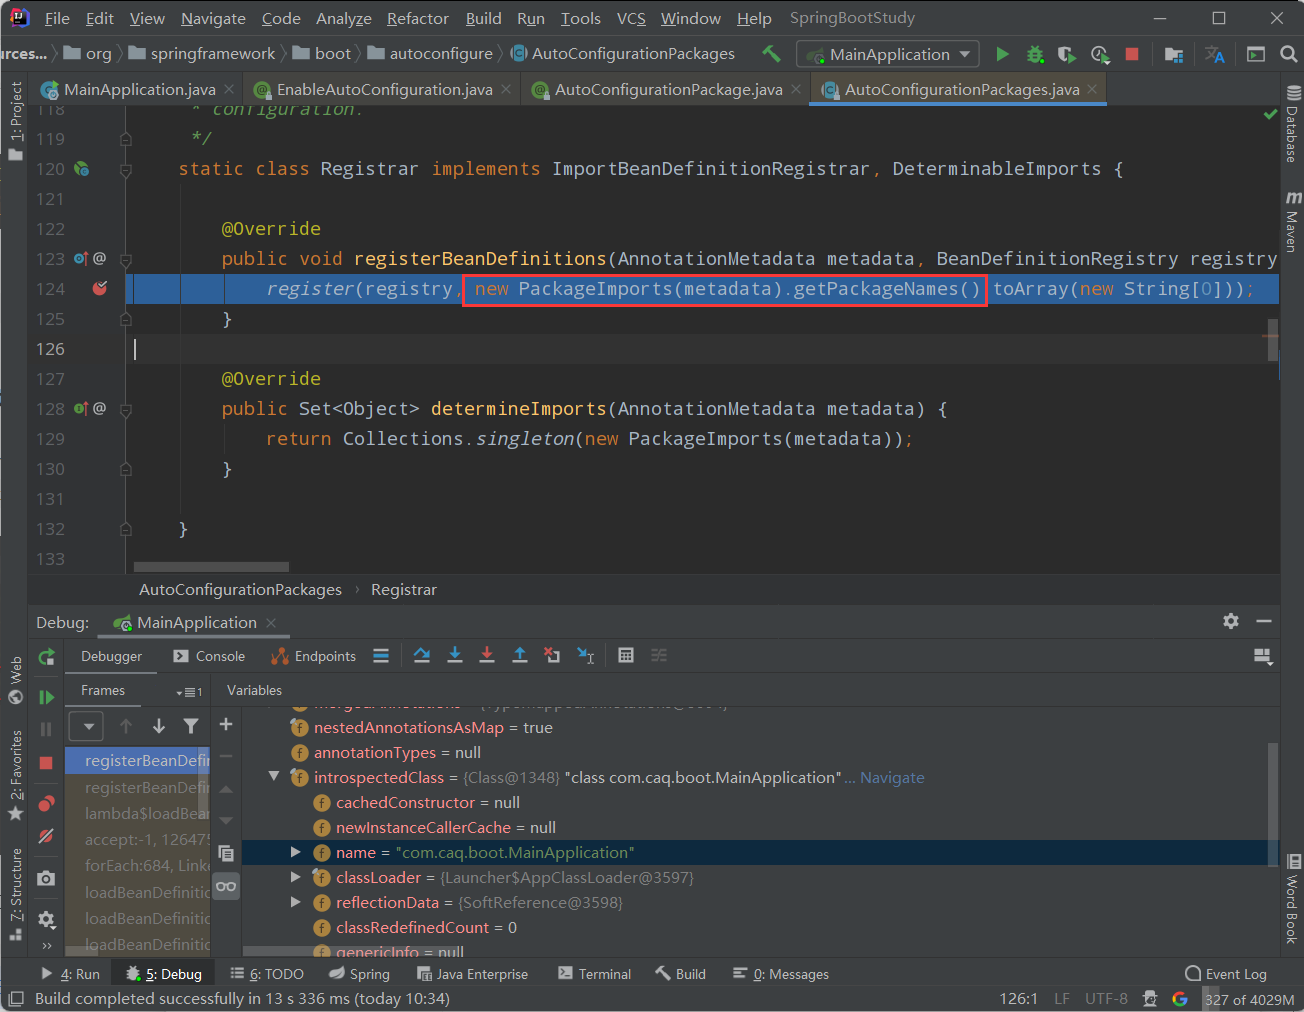Collapse Registrar class fold at line 120
Image resolution: width=1304 pixels, height=1012 pixels.
126,170
